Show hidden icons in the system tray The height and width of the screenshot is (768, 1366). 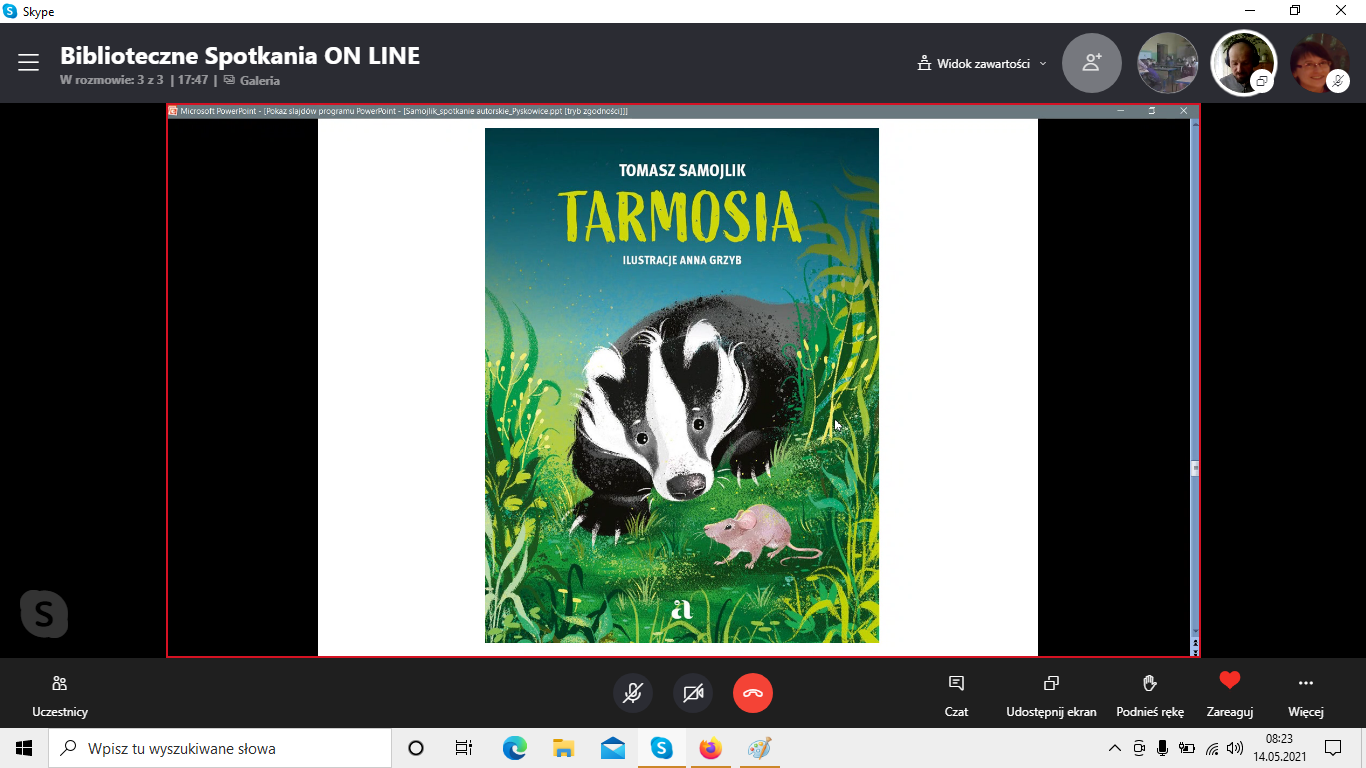click(1115, 748)
